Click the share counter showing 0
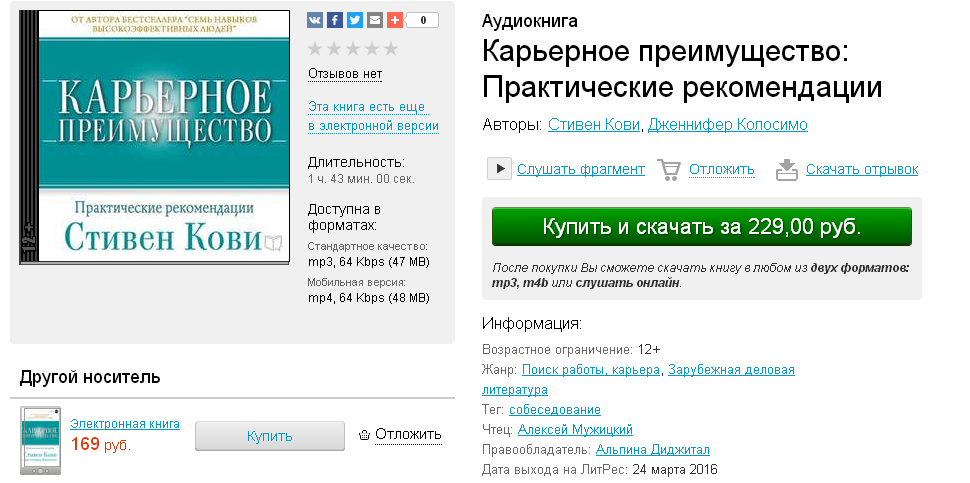This screenshot has width=970, height=483. pyautogui.click(x=423, y=20)
